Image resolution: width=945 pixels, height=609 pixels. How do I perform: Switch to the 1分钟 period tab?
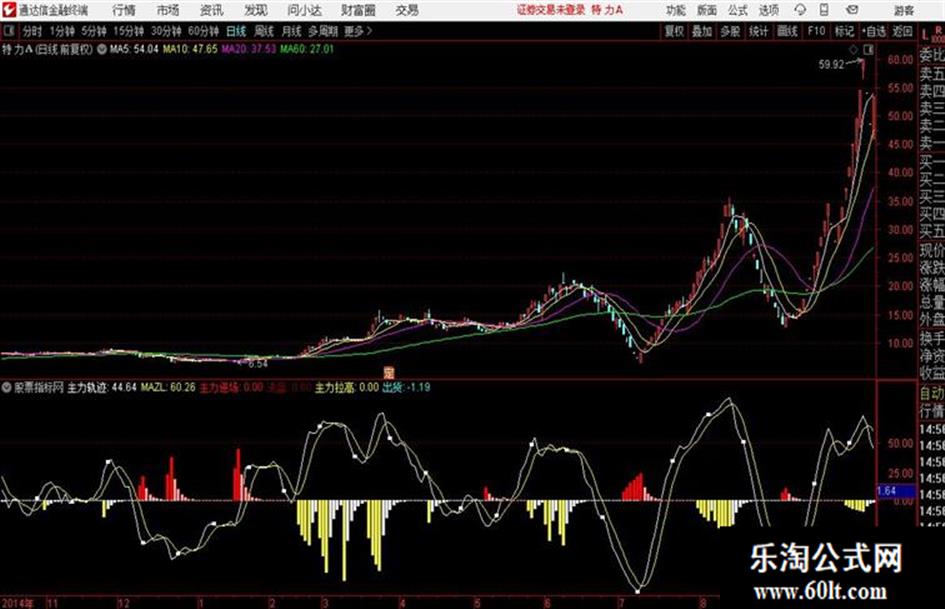62,31
